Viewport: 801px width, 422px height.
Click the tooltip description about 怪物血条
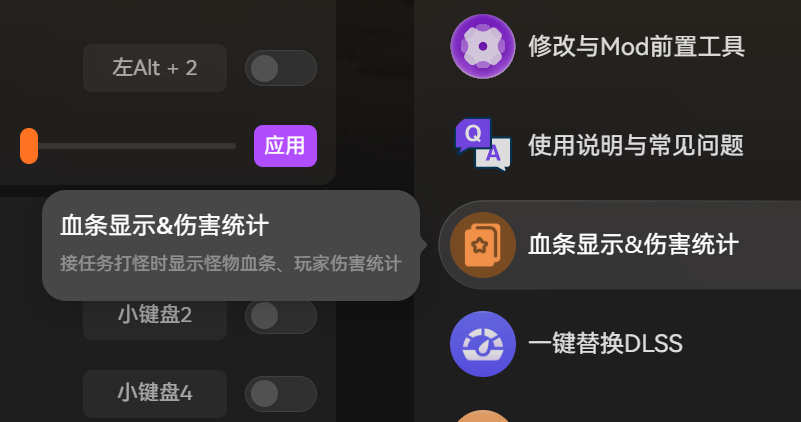230,264
